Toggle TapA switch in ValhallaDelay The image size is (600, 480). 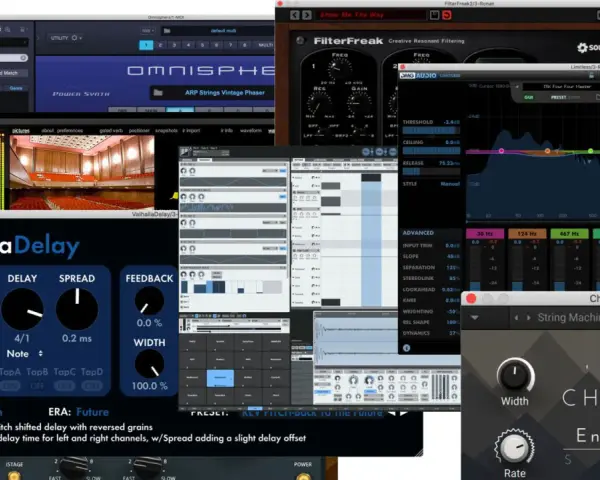[10, 386]
